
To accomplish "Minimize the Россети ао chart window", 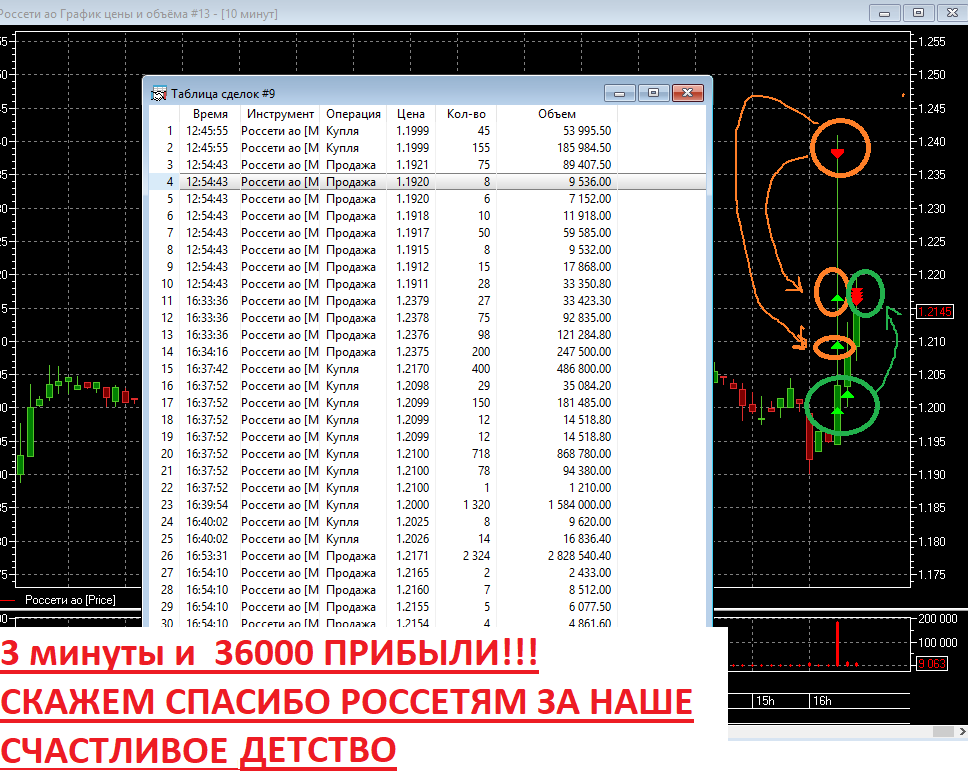I will pyautogui.click(x=884, y=13).
